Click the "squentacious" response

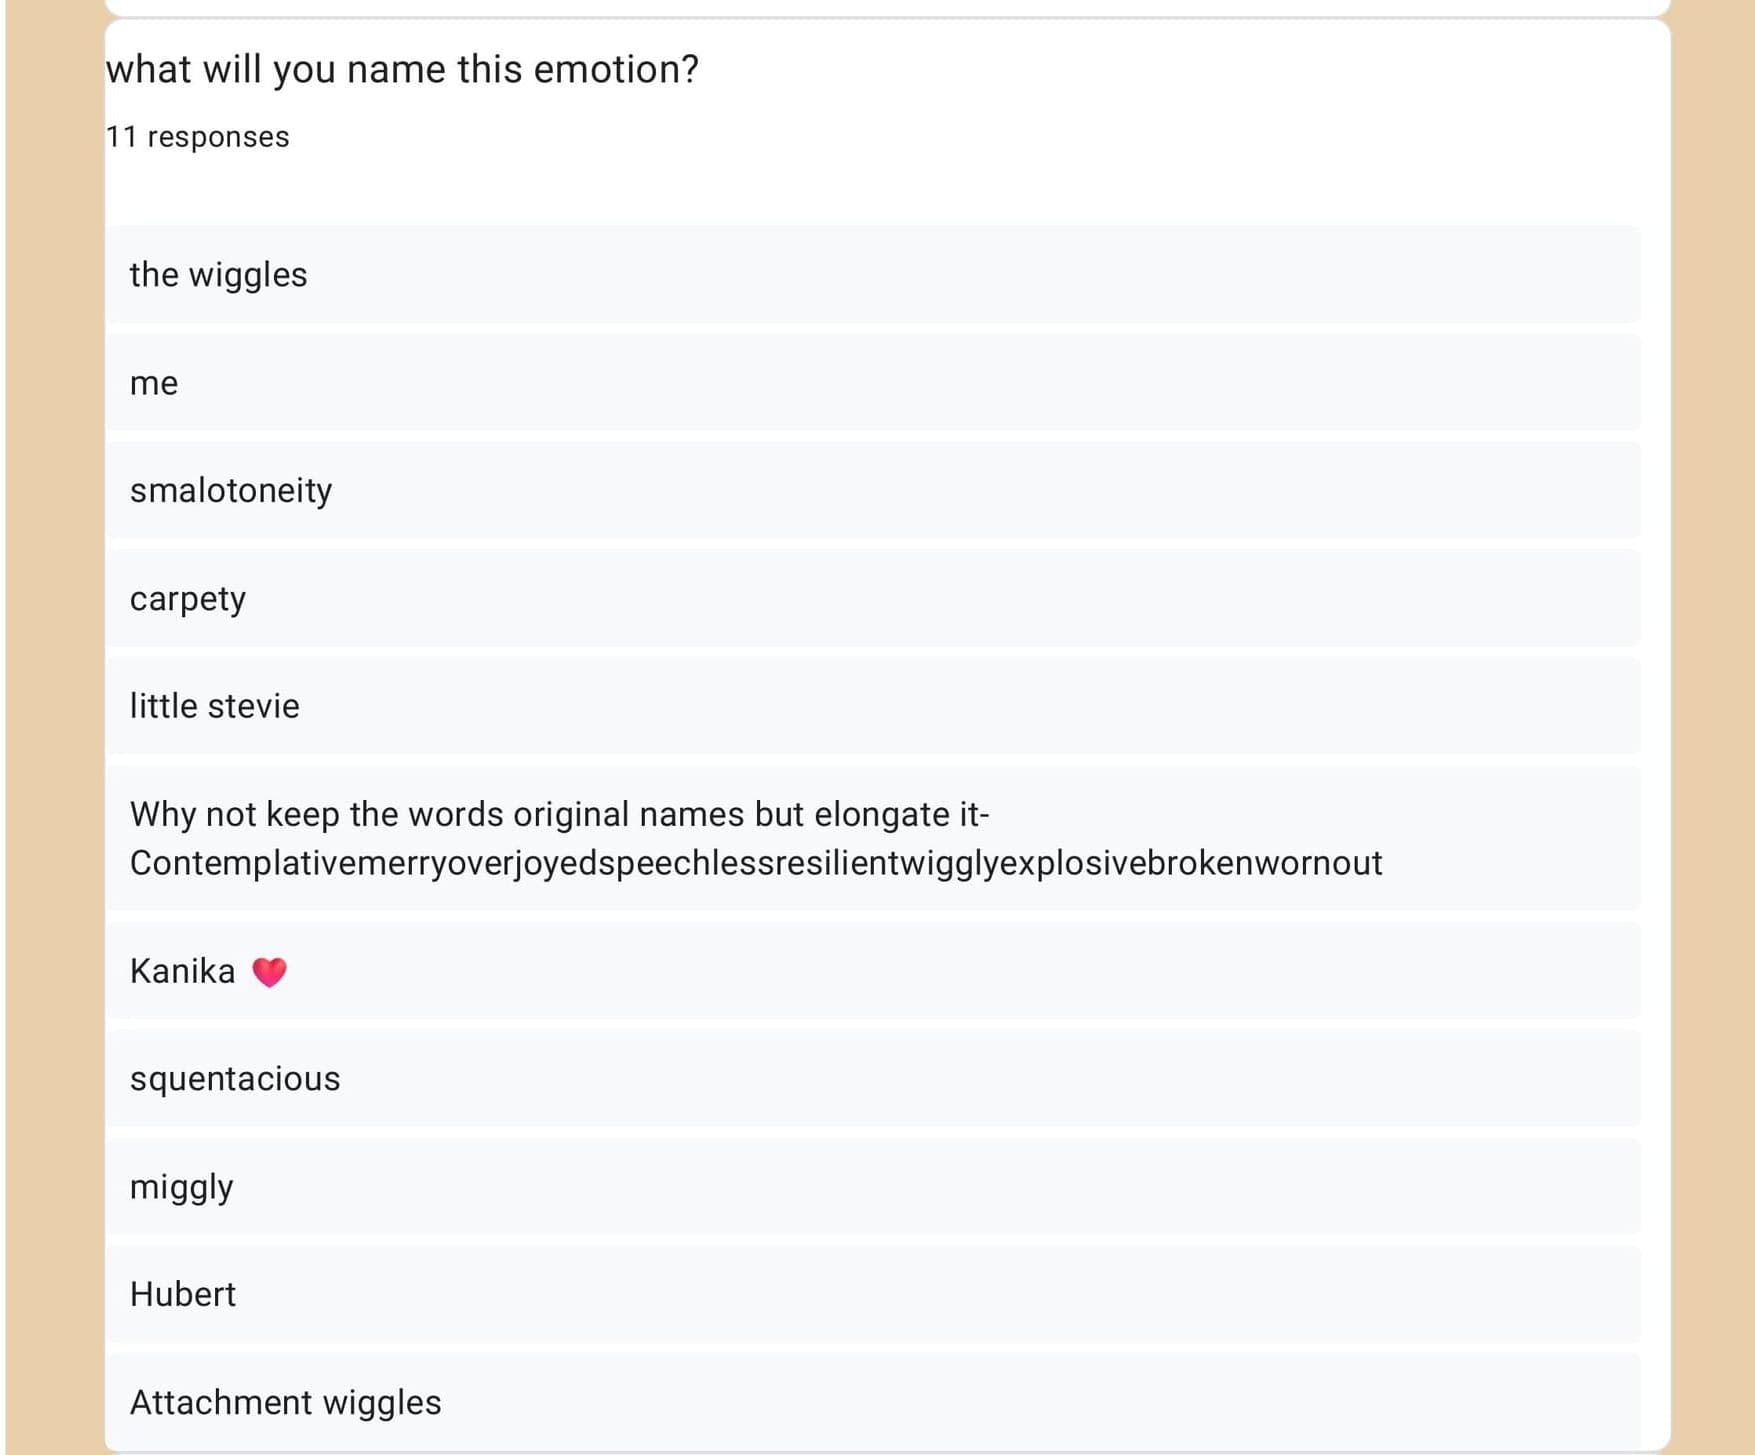tap(235, 1079)
